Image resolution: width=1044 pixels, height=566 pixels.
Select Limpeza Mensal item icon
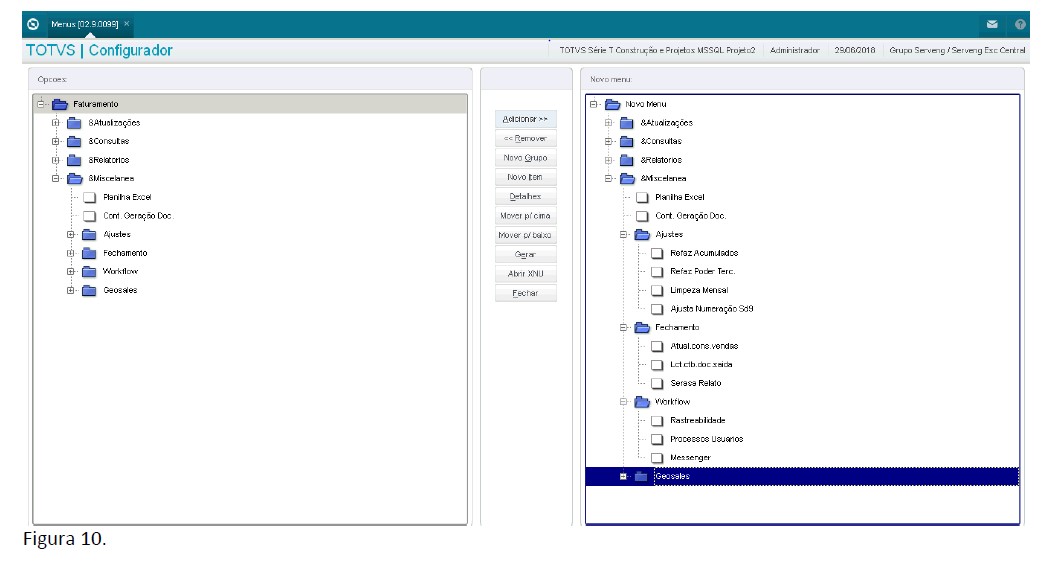[x=657, y=290]
